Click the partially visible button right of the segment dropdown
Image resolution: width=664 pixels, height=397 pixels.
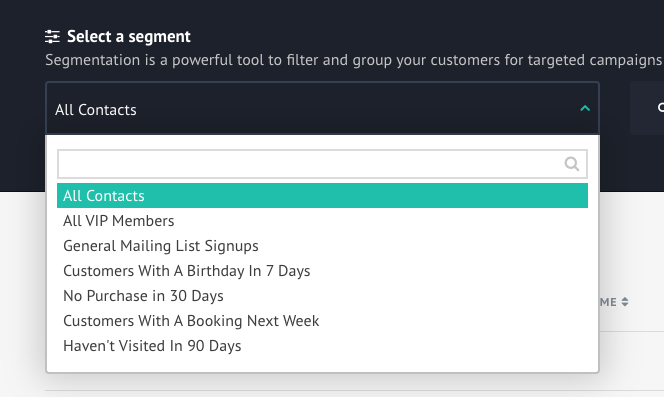pyautogui.click(x=647, y=108)
